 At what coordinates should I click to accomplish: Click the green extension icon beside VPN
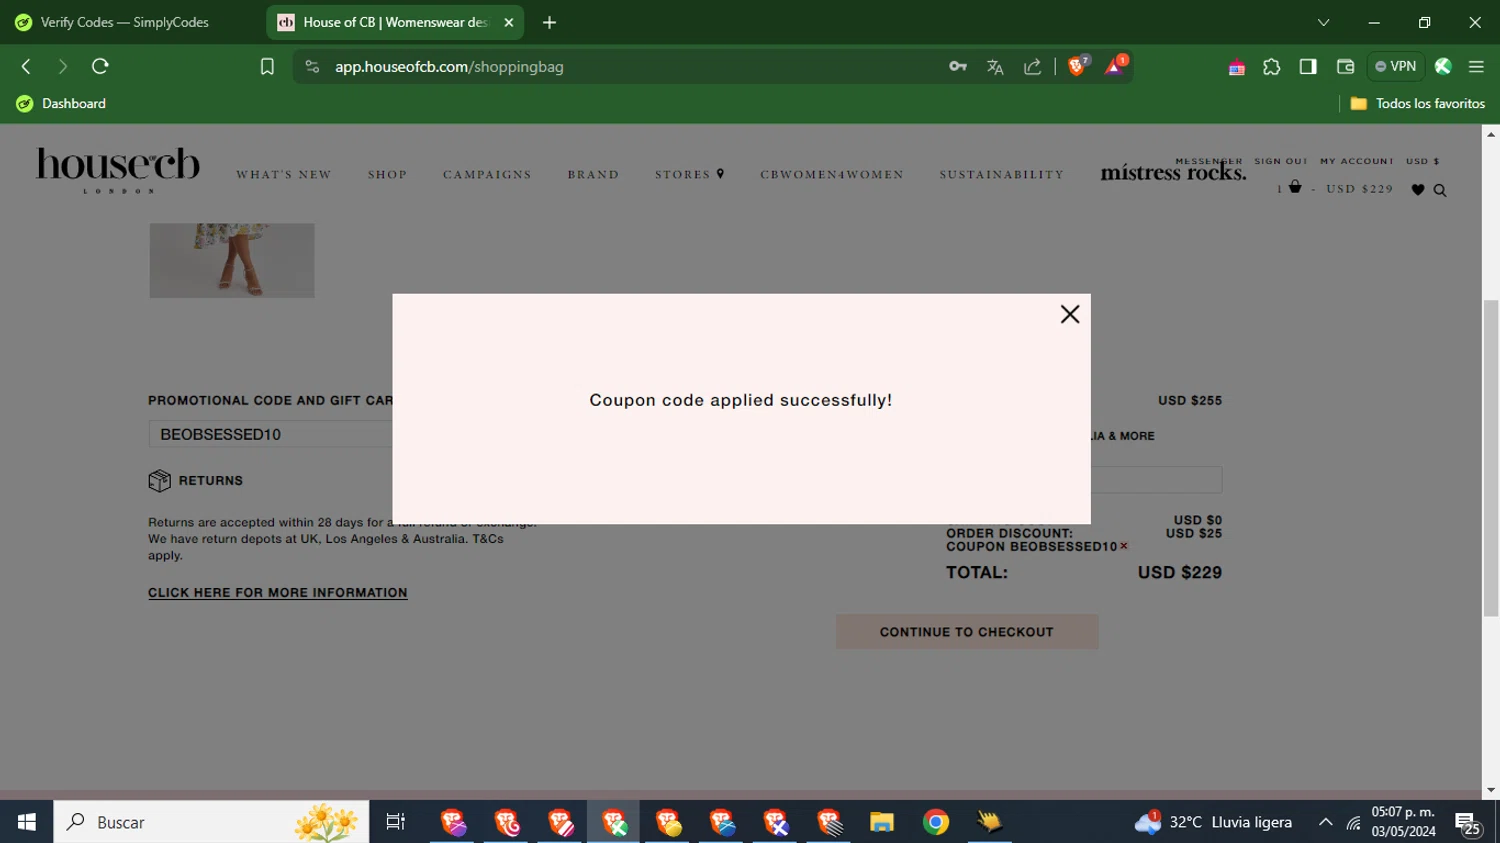click(1443, 67)
